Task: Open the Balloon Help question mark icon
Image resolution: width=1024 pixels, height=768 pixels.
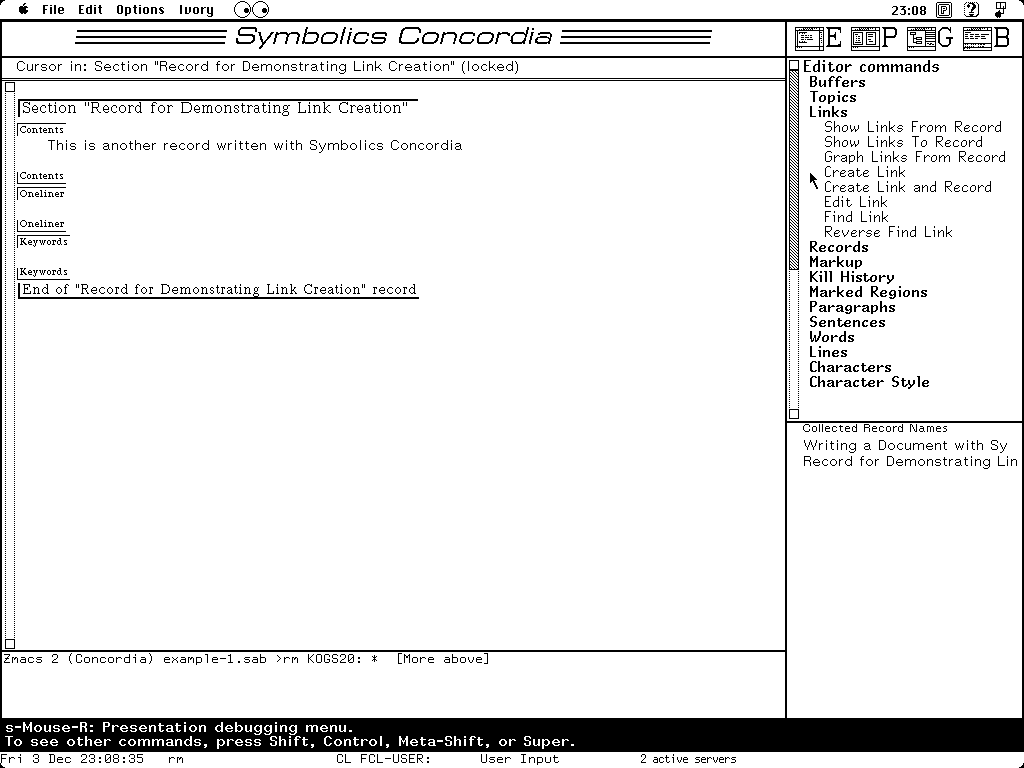Action: (x=972, y=10)
